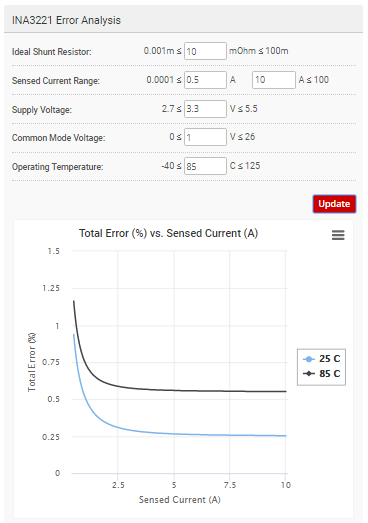Click the red Update button
The image size is (368, 523).
pyautogui.click(x=334, y=204)
